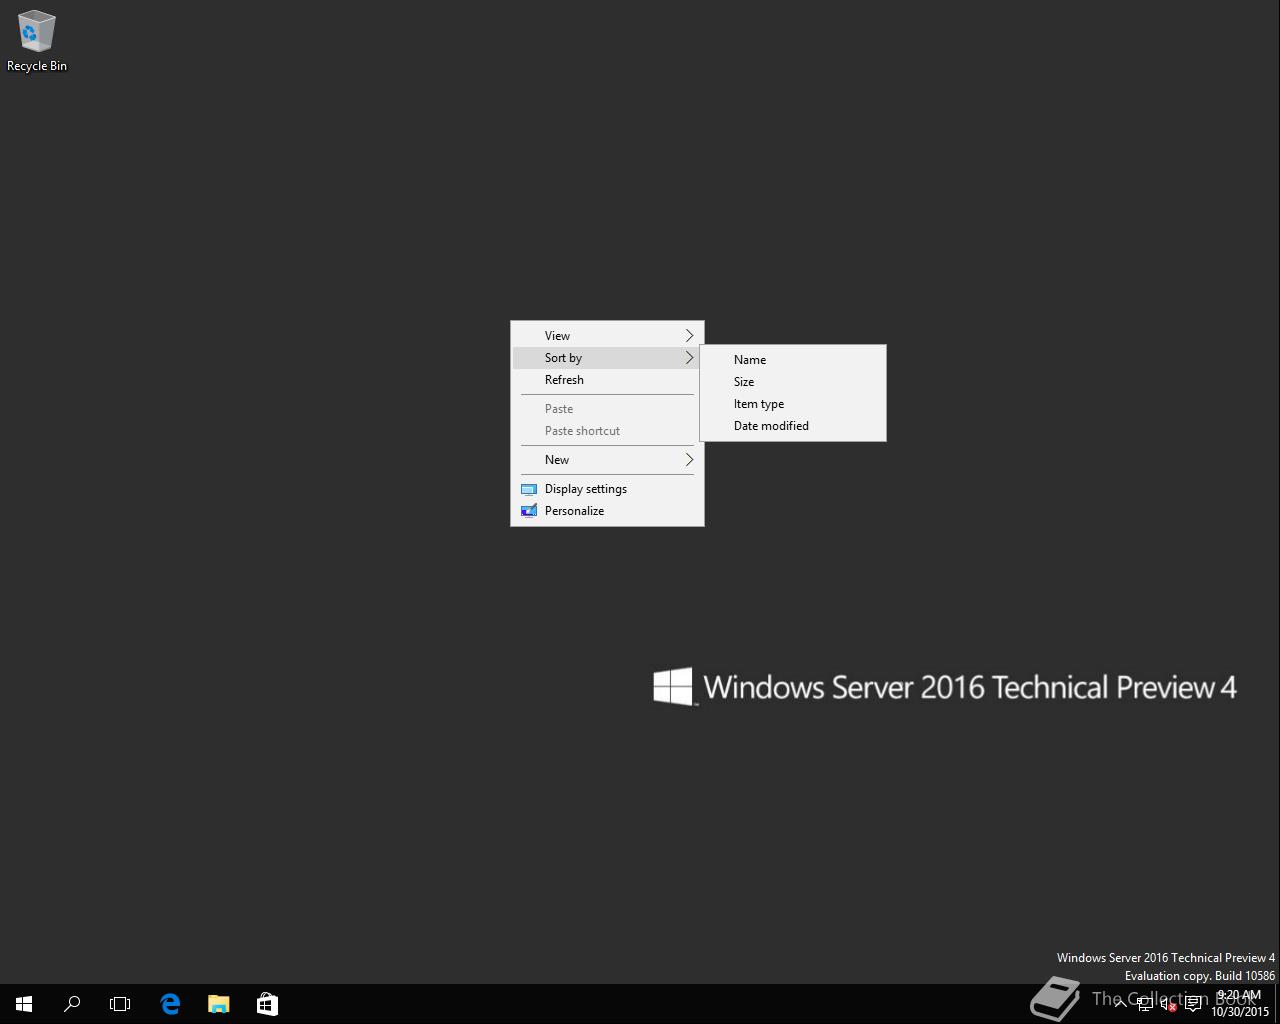Image resolution: width=1280 pixels, height=1024 pixels.
Task: Open Task View from the taskbar
Action: tap(120, 1004)
